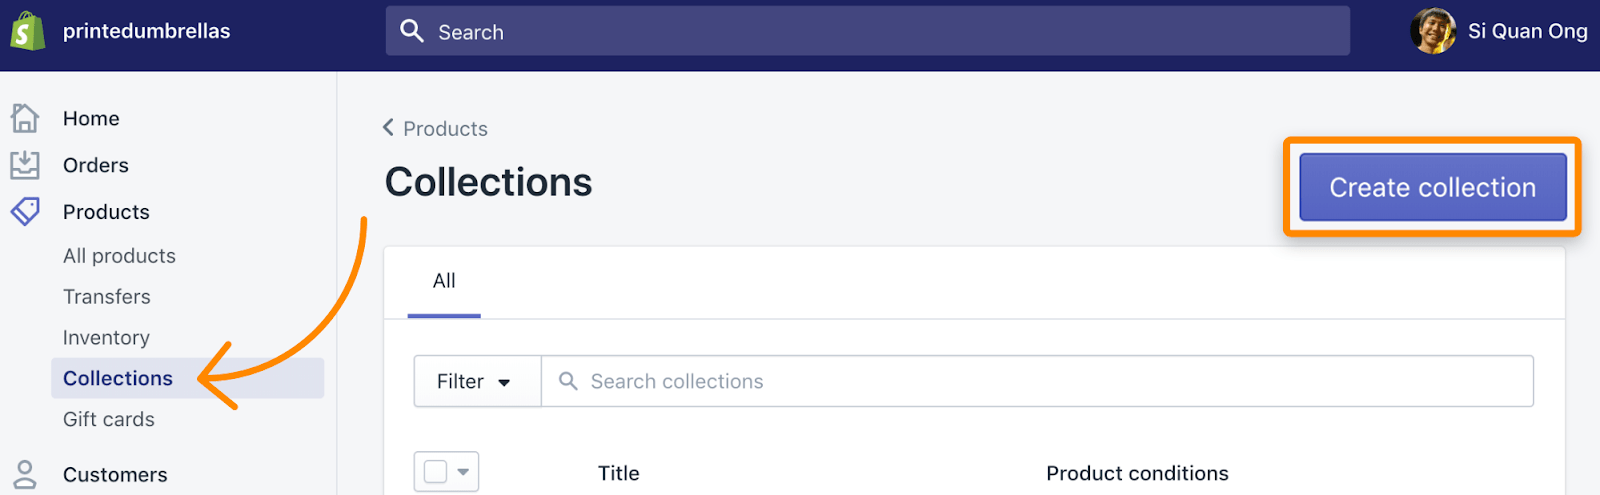Viewport: 1600px width, 495px height.
Task: Click the Products tag icon
Action: tap(25, 211)
